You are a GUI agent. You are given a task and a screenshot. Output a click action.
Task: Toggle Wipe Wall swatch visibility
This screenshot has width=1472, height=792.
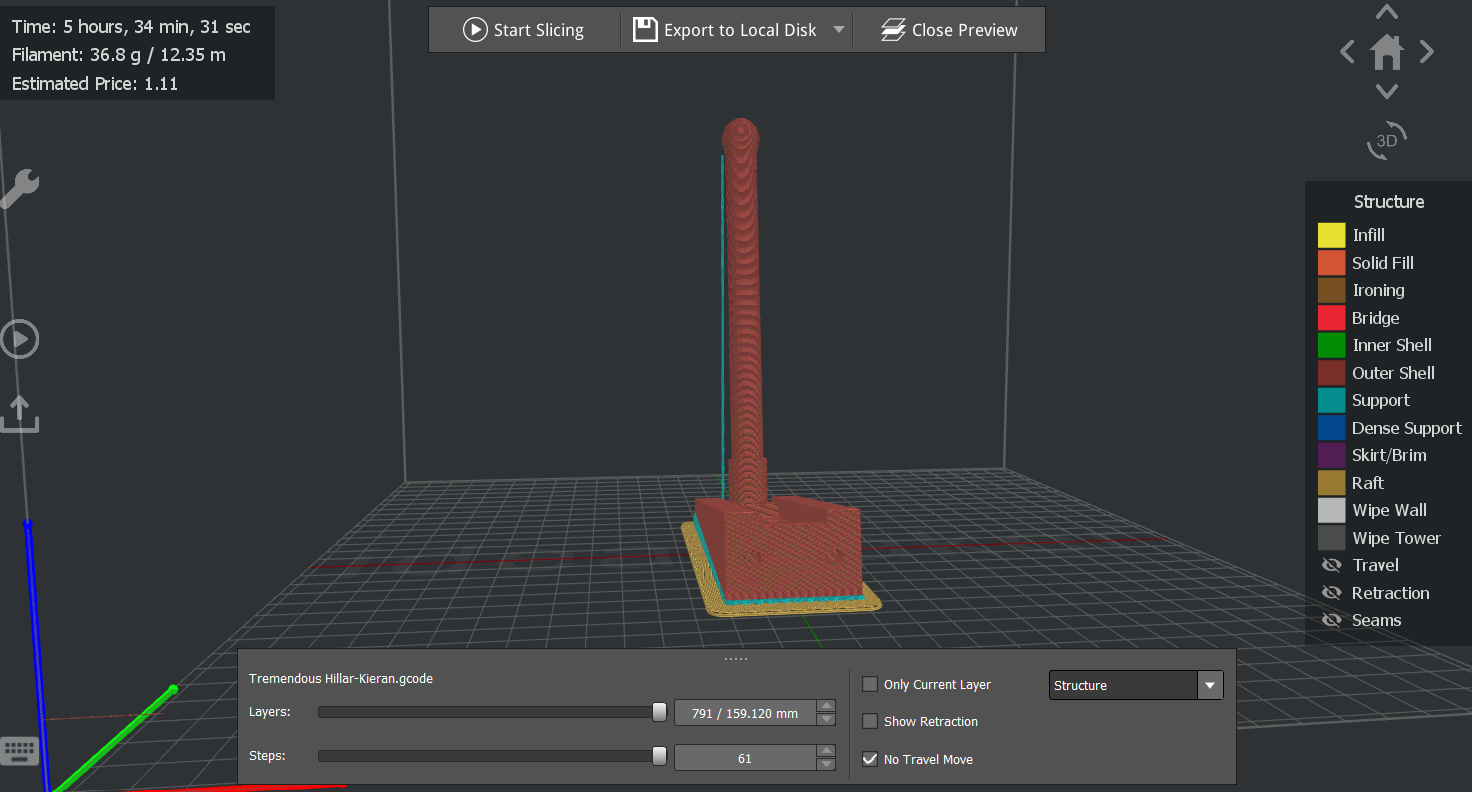[1331, 510]
